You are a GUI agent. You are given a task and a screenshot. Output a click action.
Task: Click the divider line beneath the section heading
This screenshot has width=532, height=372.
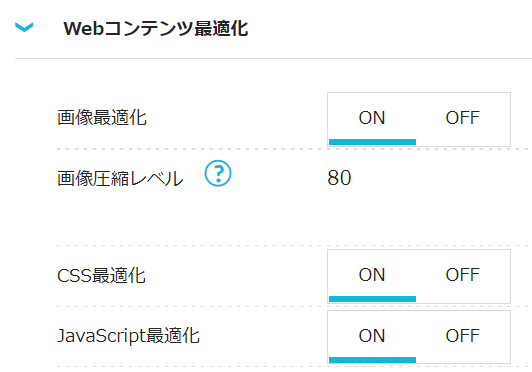273,58
